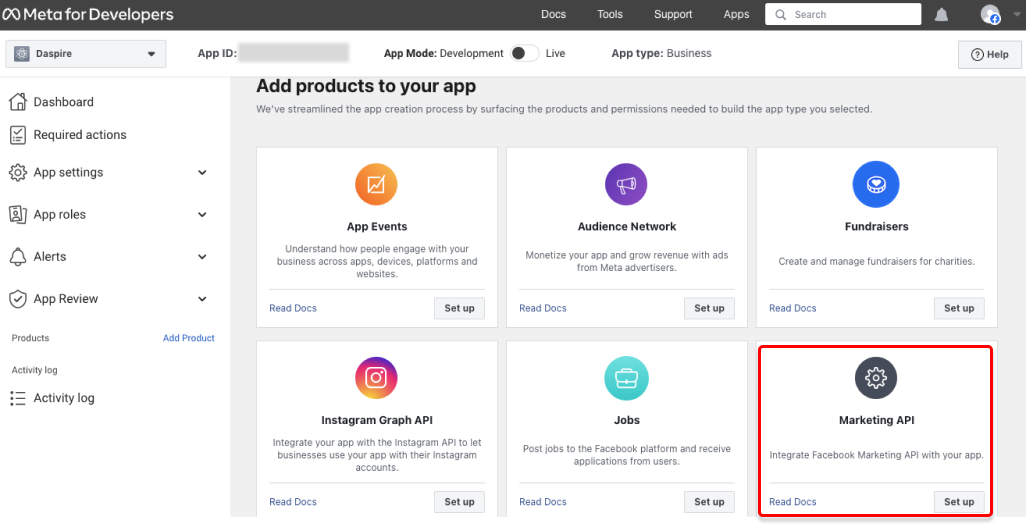Click the Marketing API card title
Viewport: 1026px width, 525px height.
click(876, 420)
